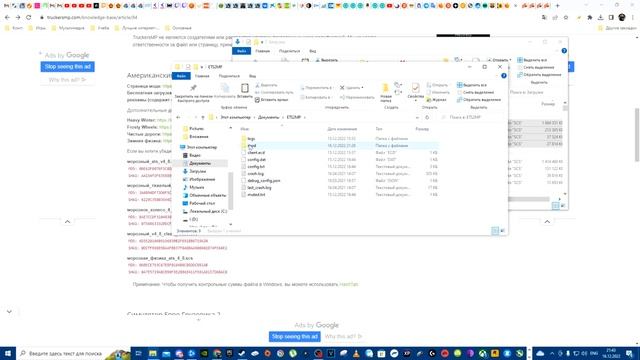Open Свойства in ETS2MP ribbon

[x=416, y=91]
